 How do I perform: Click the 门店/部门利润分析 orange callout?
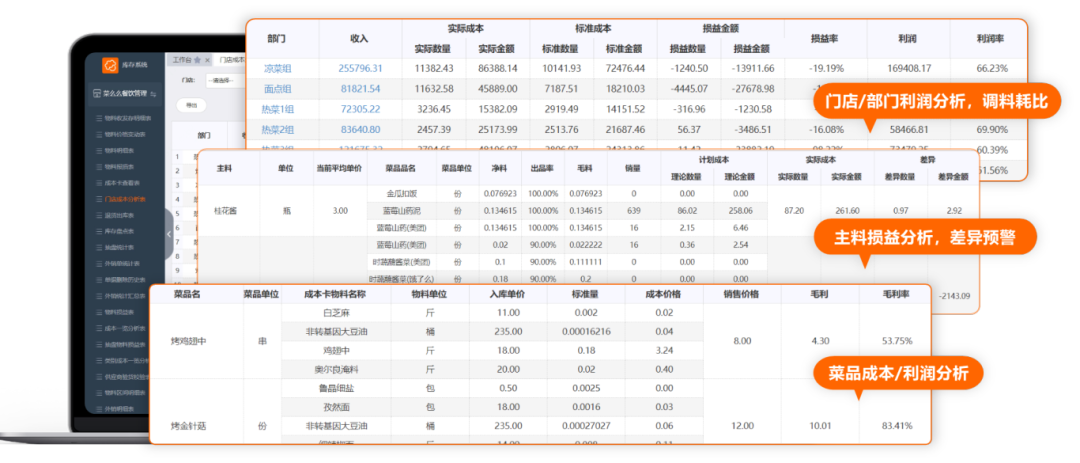(x=936, y=101)
